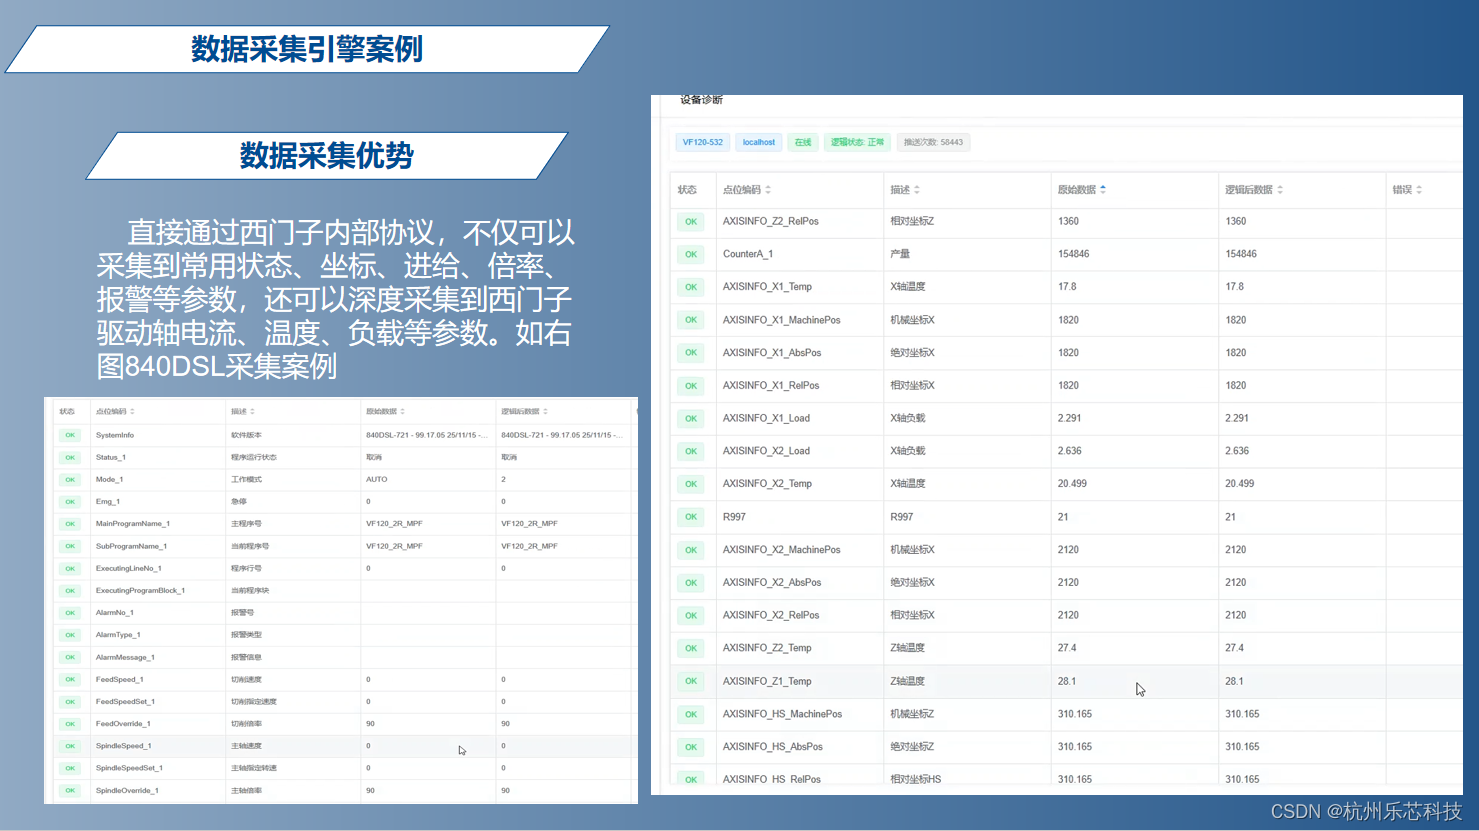Select MainProgramName_1 in the left table
The image size is (1479, 831).
pos(133,524)
